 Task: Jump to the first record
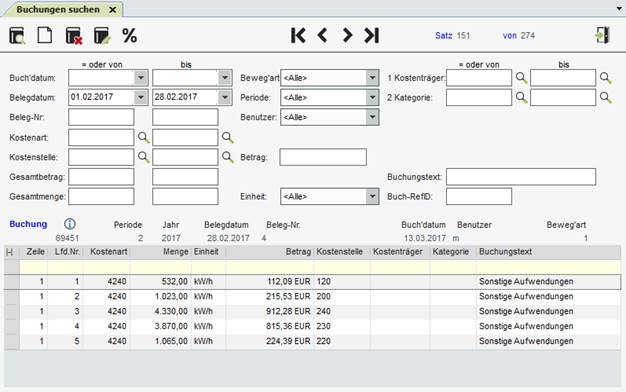[x=298, y=36]
